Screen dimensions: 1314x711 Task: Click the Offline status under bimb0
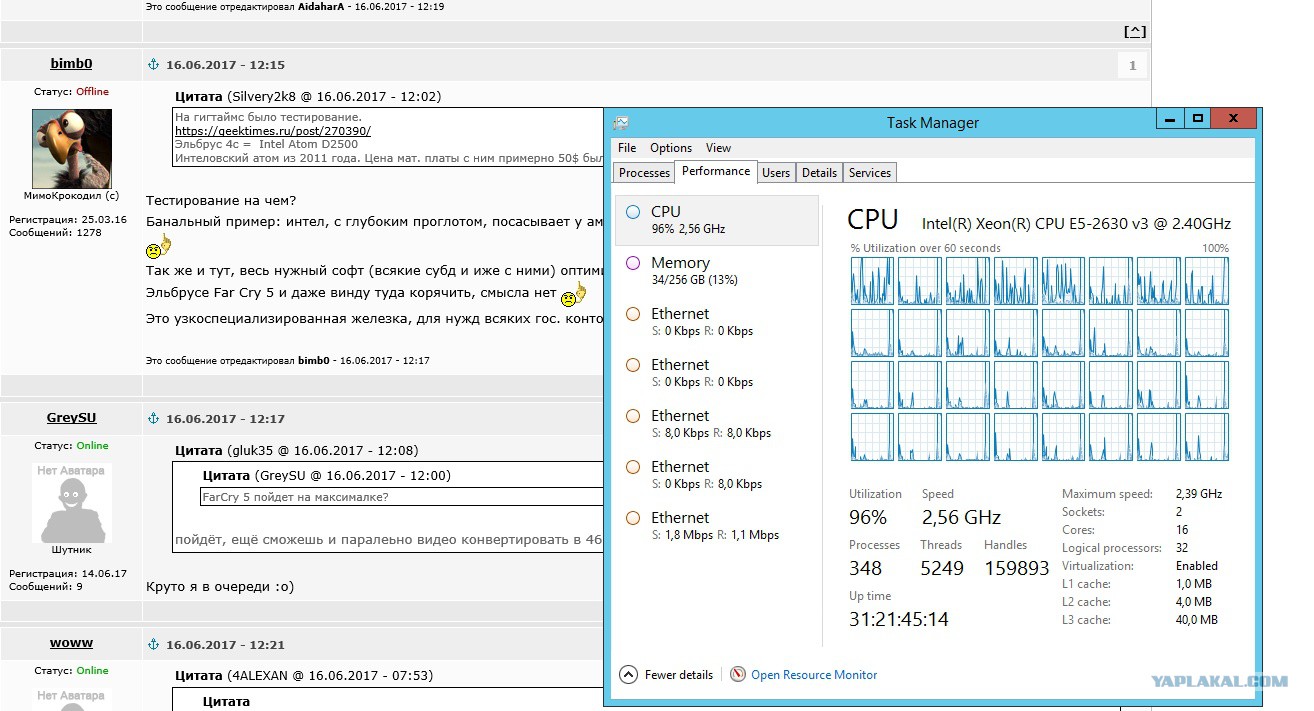tap(93, 91)
